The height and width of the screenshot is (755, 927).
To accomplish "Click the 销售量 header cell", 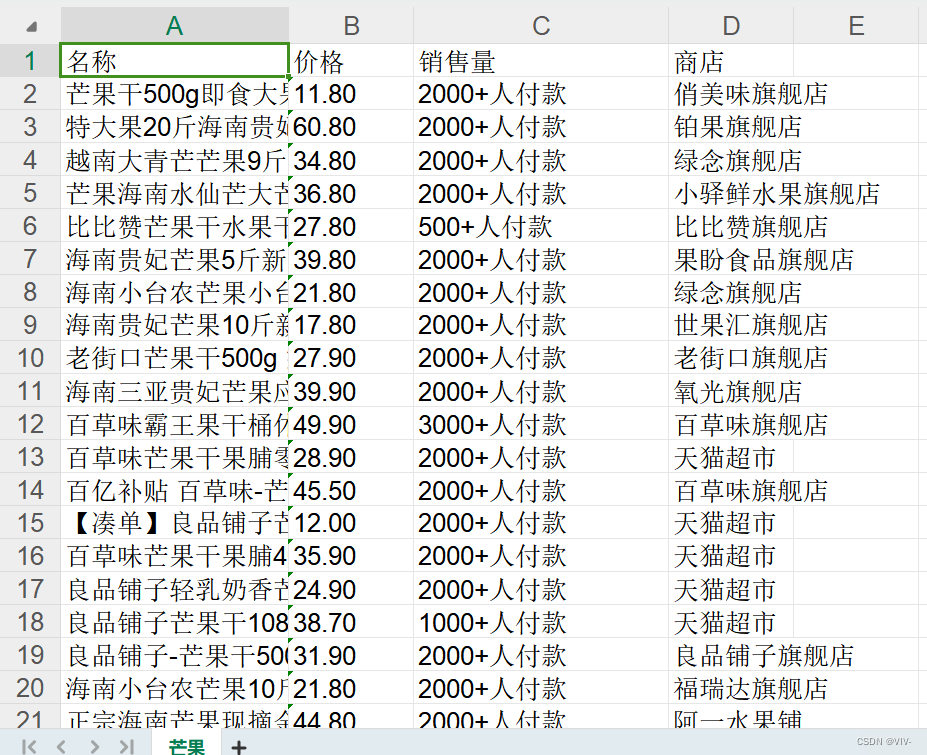I will [541, 61].
